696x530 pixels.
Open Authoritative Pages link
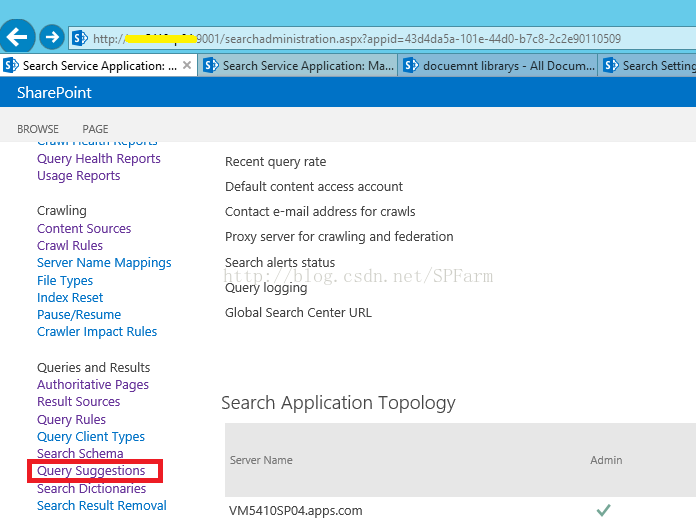[x=93, y=385]
